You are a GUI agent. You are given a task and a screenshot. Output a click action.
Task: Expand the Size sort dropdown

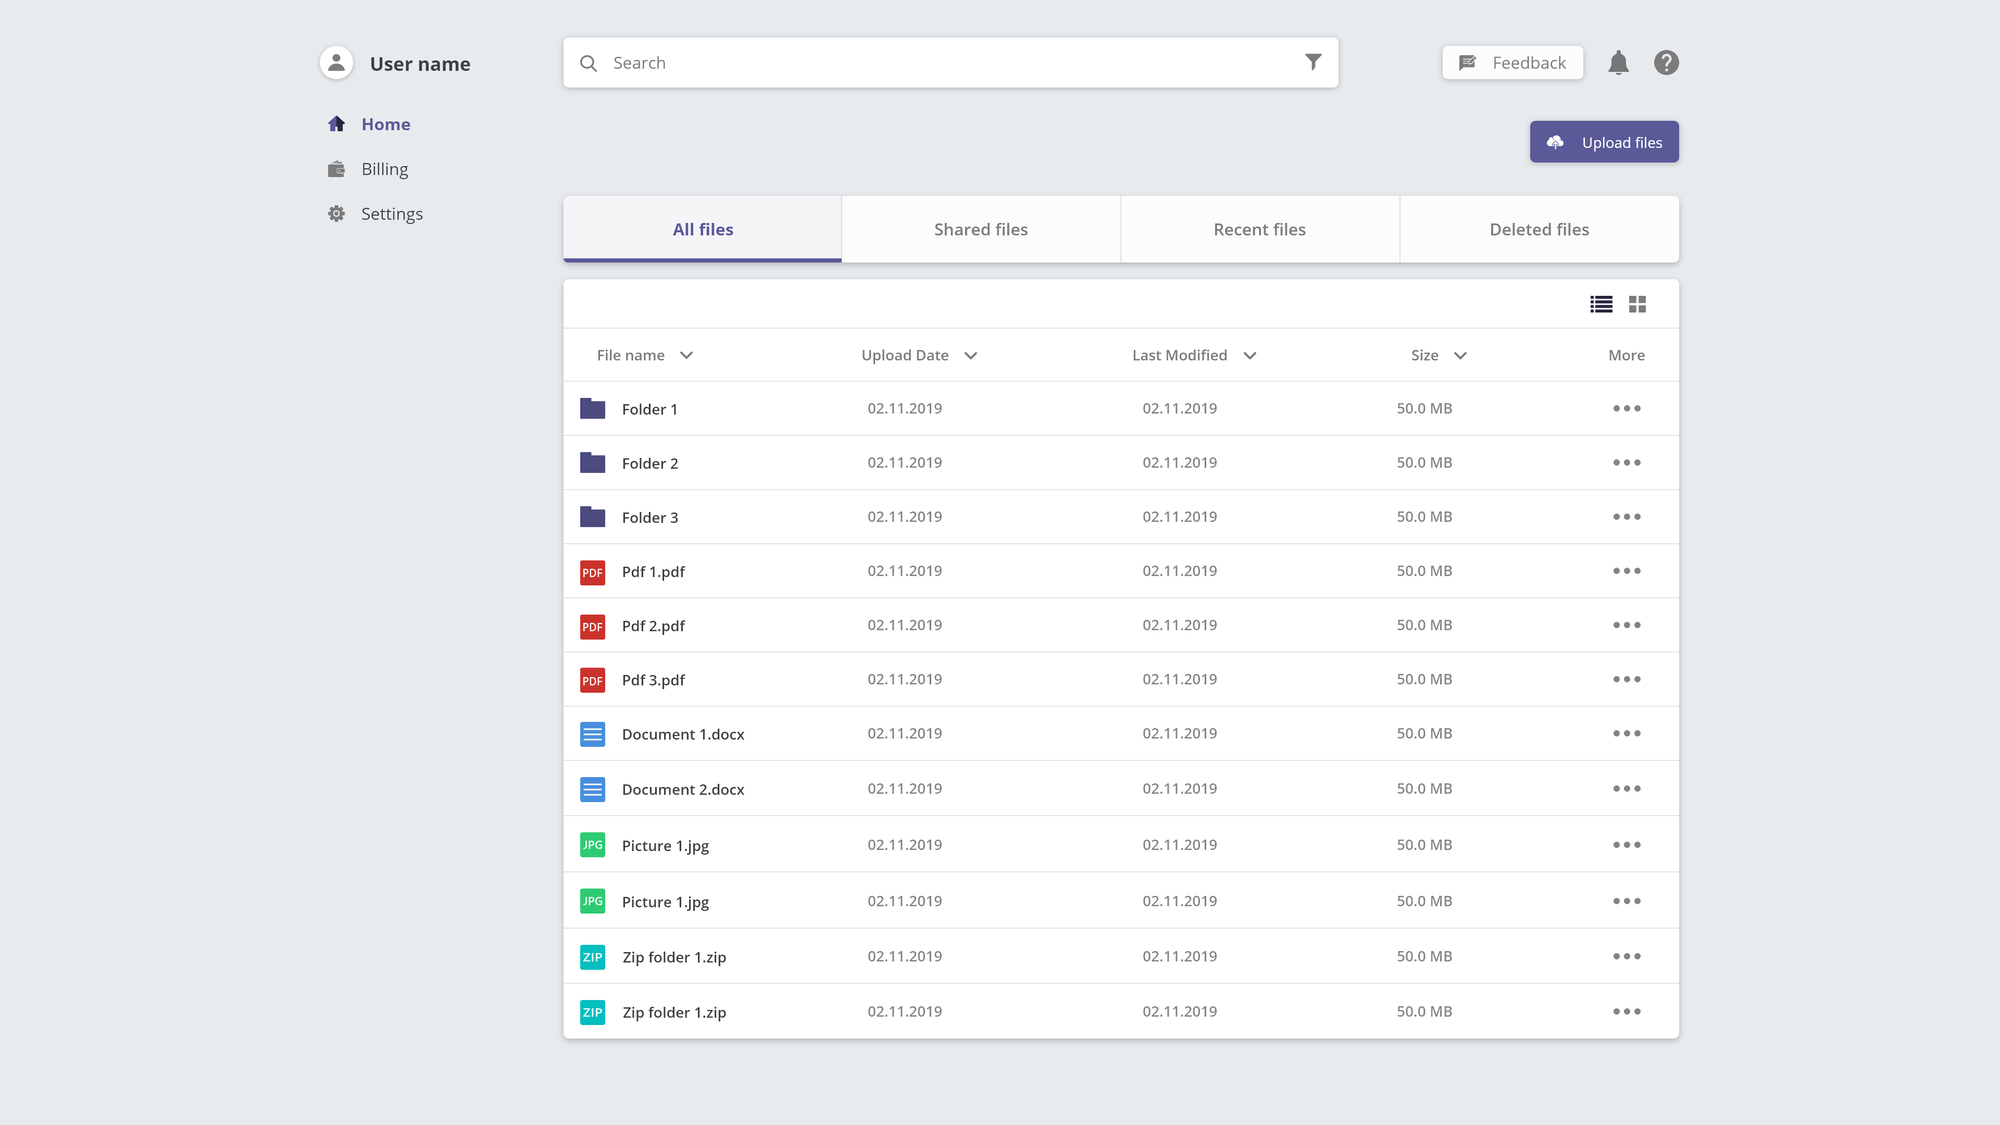1460,356
